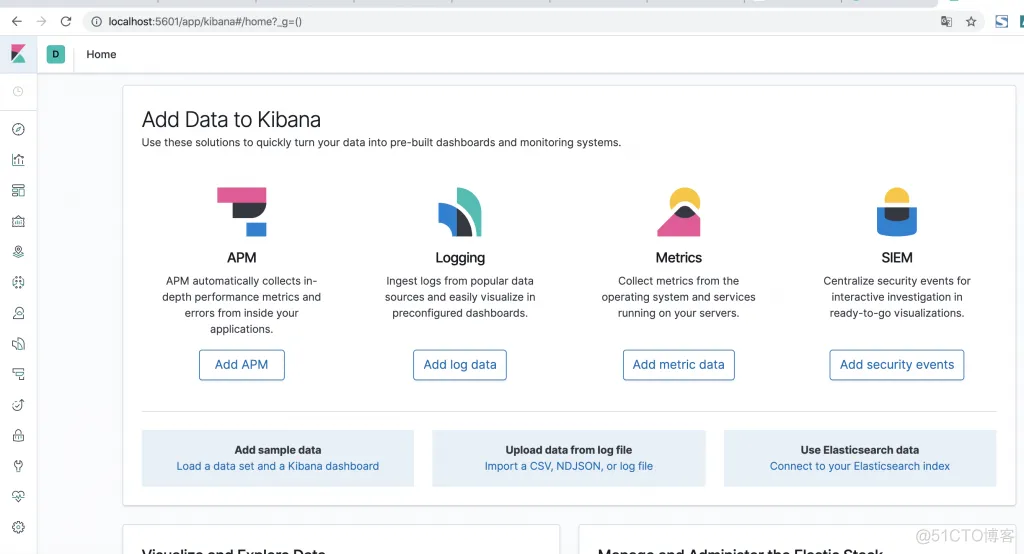Click "Connect to your Elasticsearch index" link
Viewport: 1024px width, 554px height.
click(859, 466)
